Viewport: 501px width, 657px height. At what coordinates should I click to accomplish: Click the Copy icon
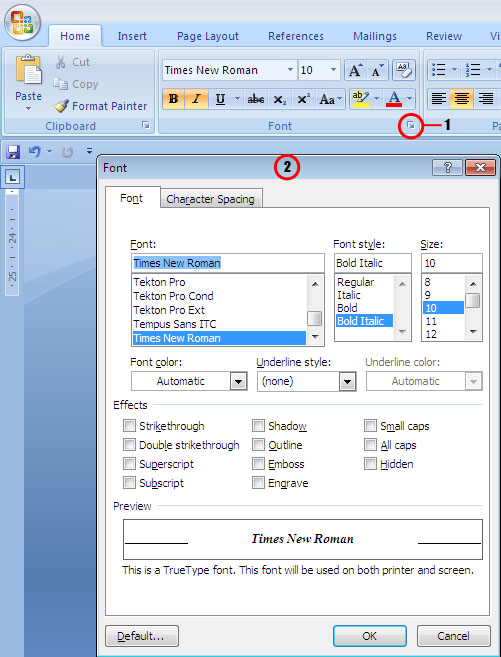click(60, 84)
